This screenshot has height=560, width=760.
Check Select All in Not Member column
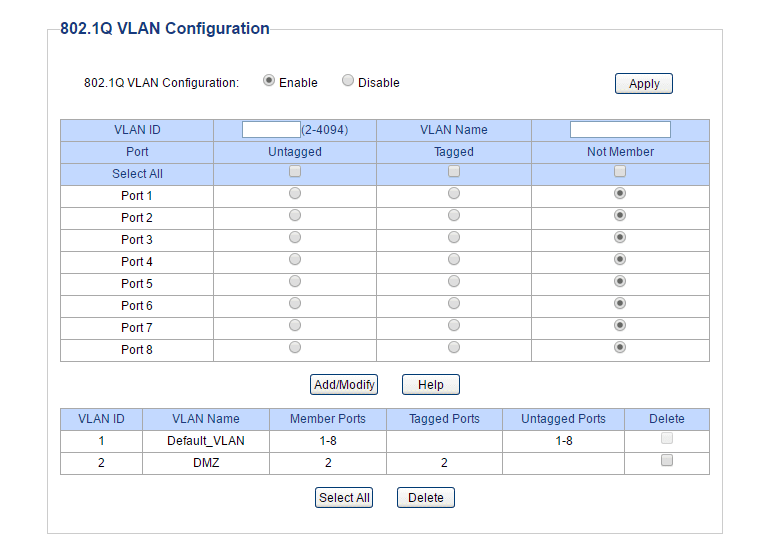(x=620, y=171)
